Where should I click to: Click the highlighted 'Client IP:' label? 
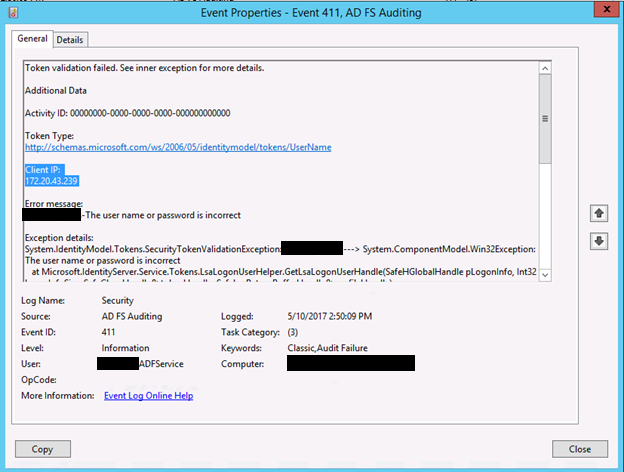tap(43, 170)
